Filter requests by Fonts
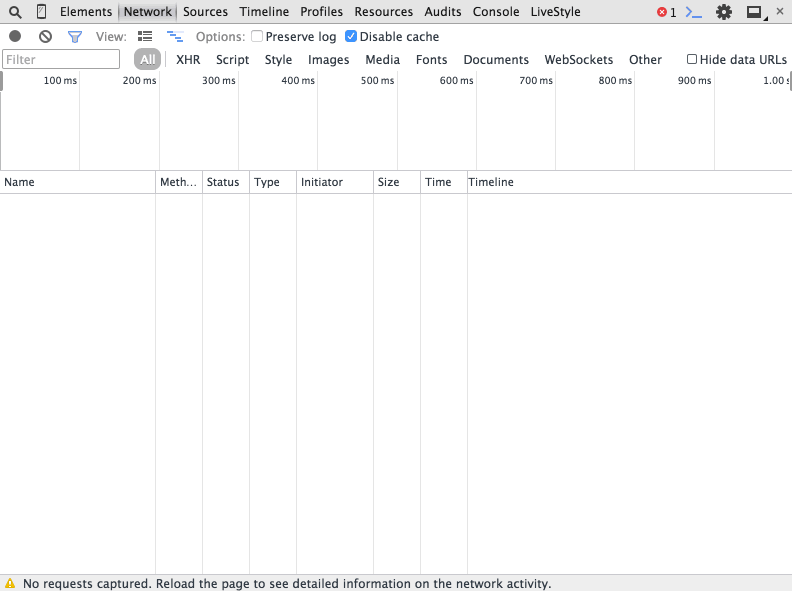Screen dimensions: 792x591 click(x=431, y=60)
